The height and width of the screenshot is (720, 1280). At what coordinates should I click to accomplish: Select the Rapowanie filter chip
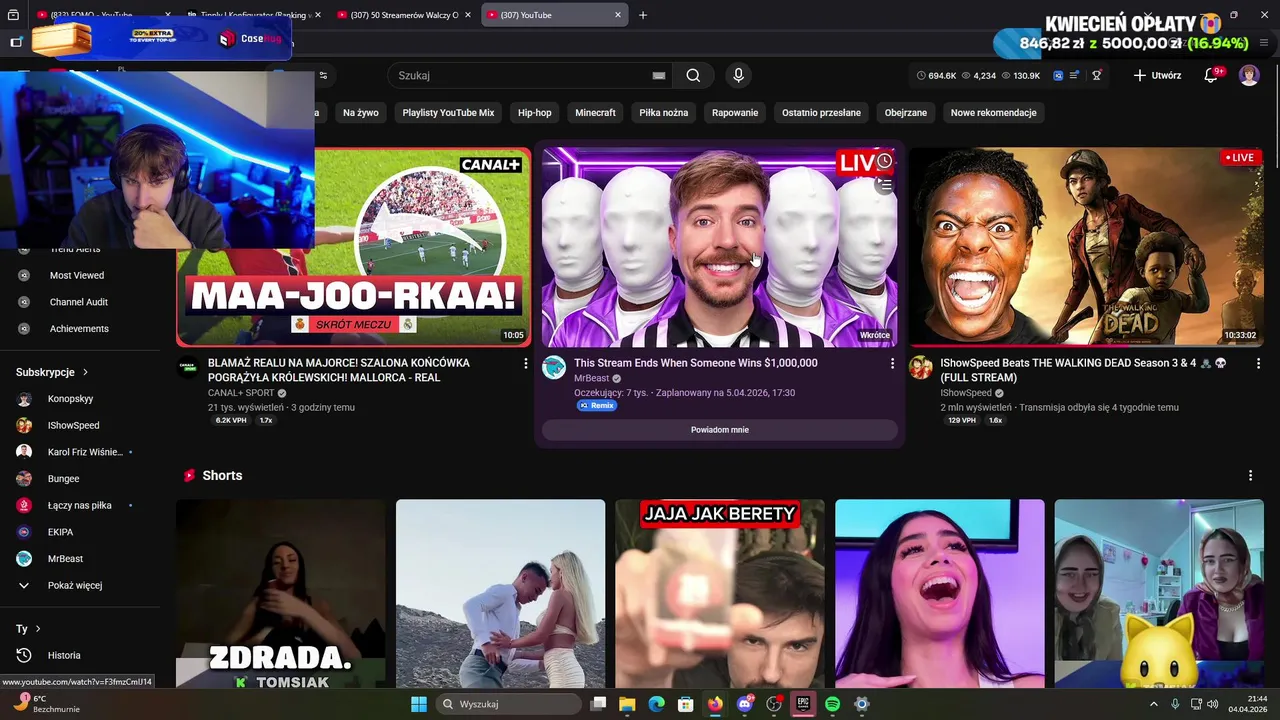(735, 113)
